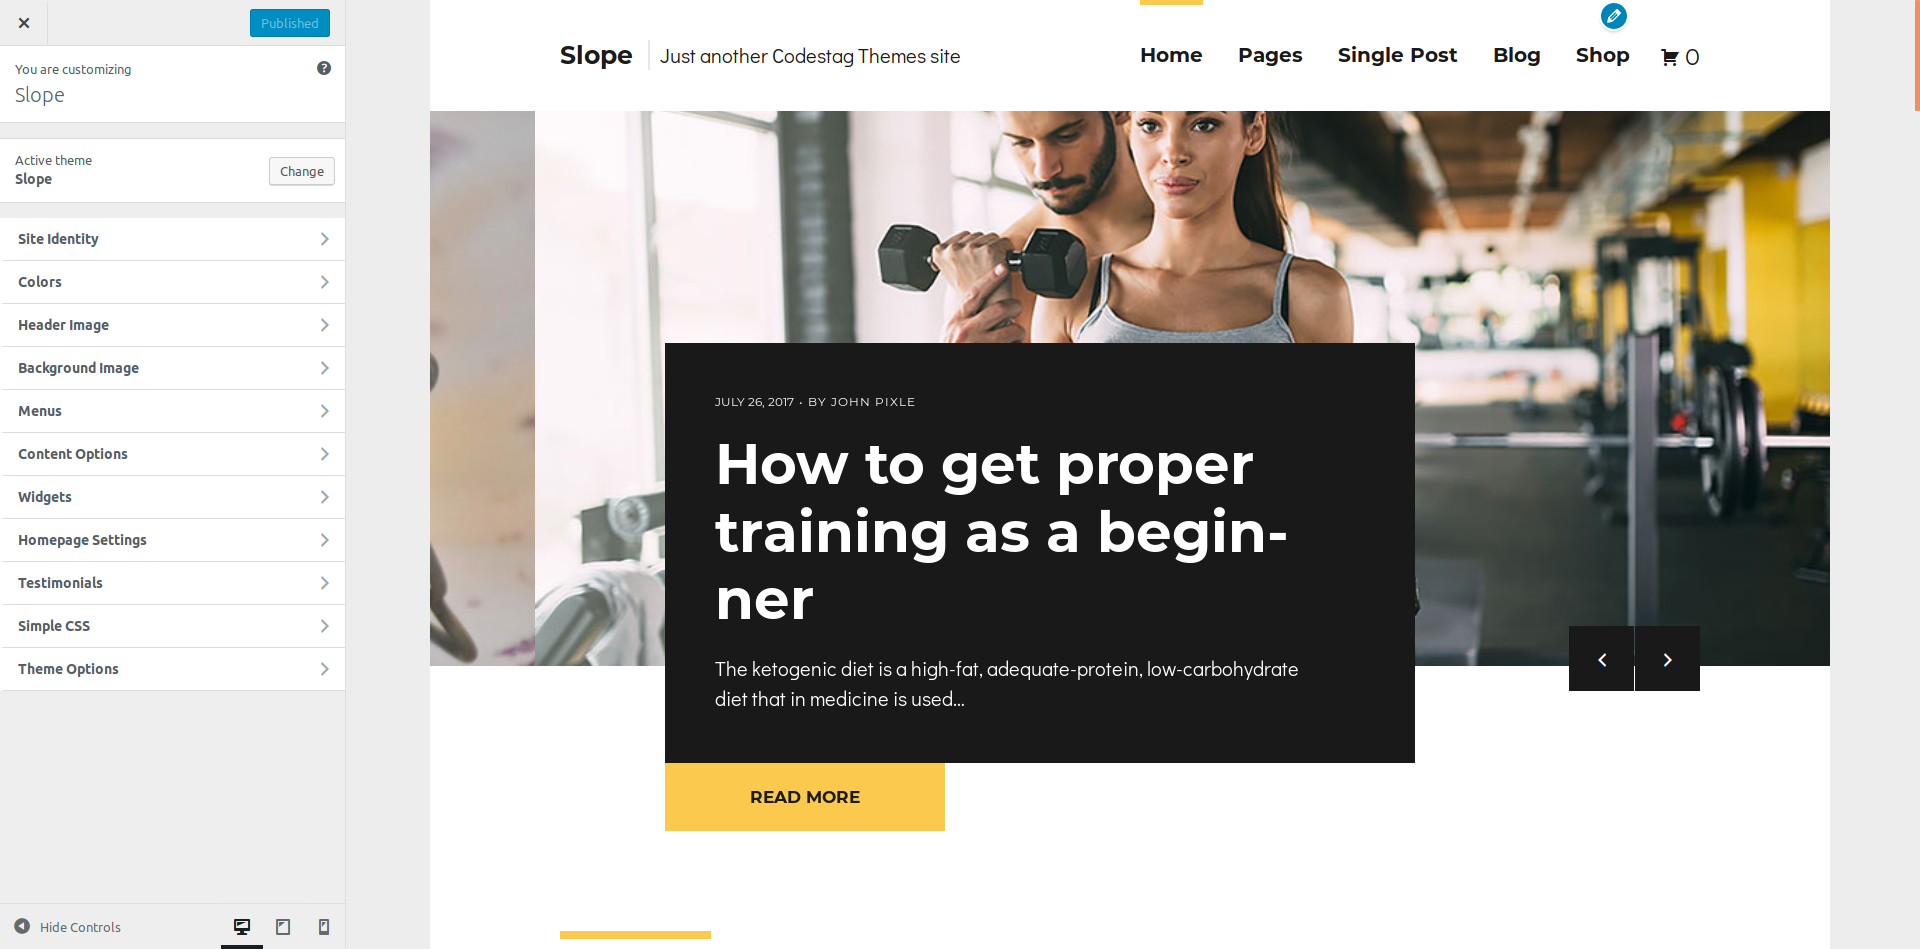Switch to desktop preview mode
Image resolution: width=1920 pixels, height=949 pixels.
pyautogui.click(x=242, y=927)
